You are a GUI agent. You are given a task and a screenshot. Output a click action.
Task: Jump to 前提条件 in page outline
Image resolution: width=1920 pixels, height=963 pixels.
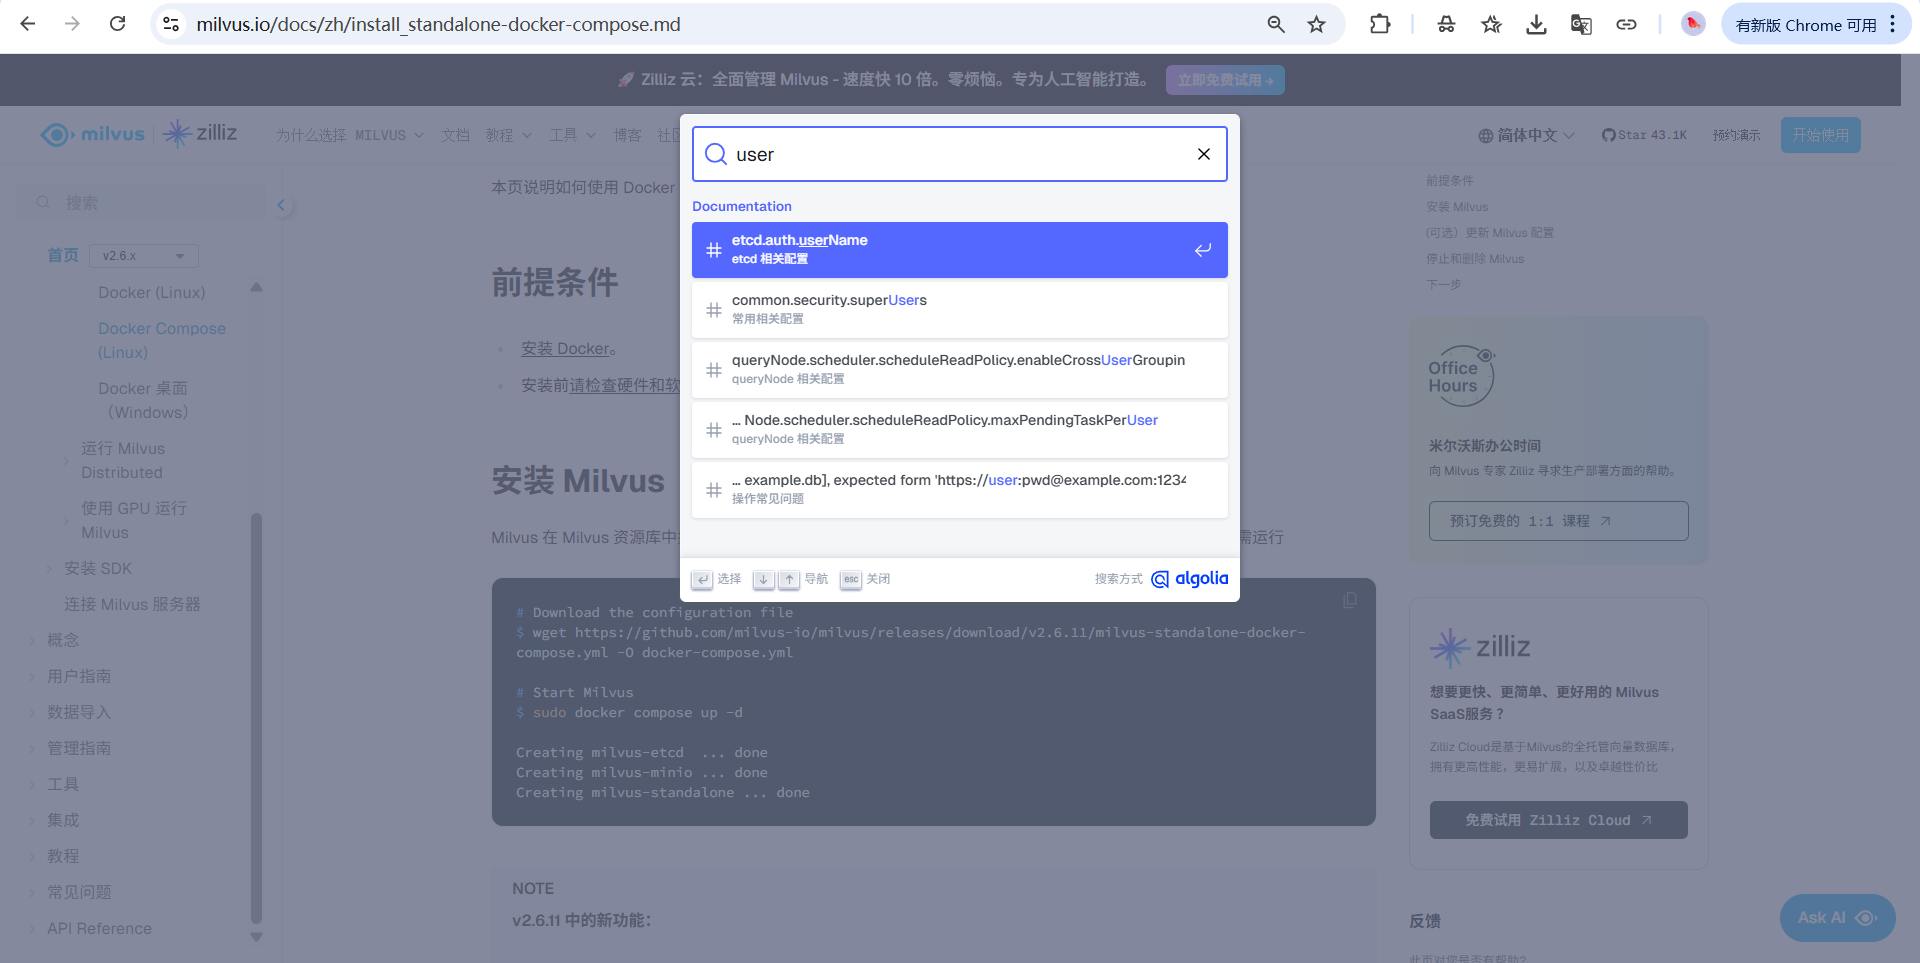[x=1449, y=181]
